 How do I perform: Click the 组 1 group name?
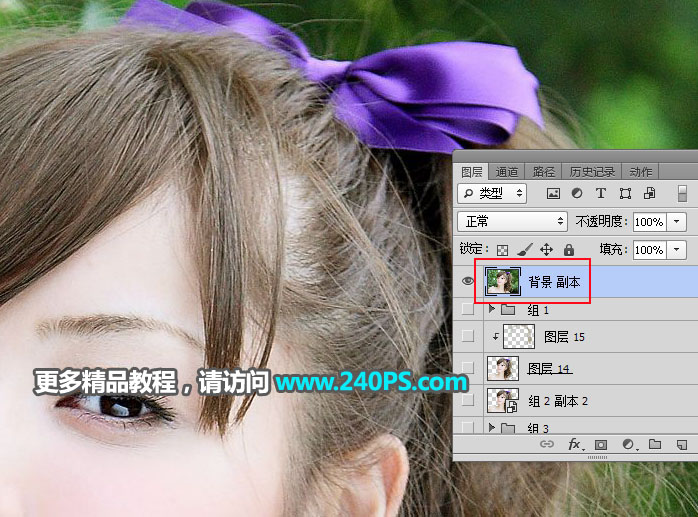538,309
